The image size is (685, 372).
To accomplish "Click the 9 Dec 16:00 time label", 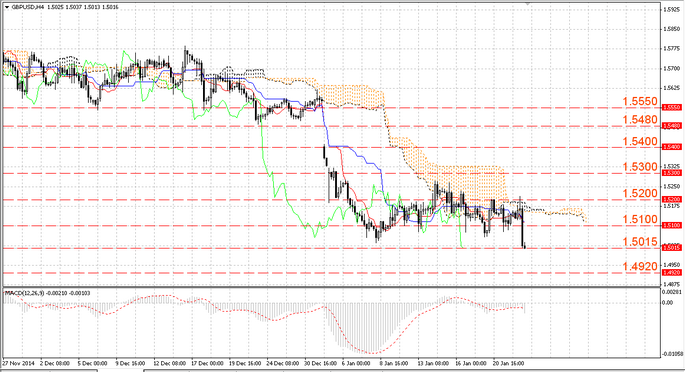I will click(130, 363).
